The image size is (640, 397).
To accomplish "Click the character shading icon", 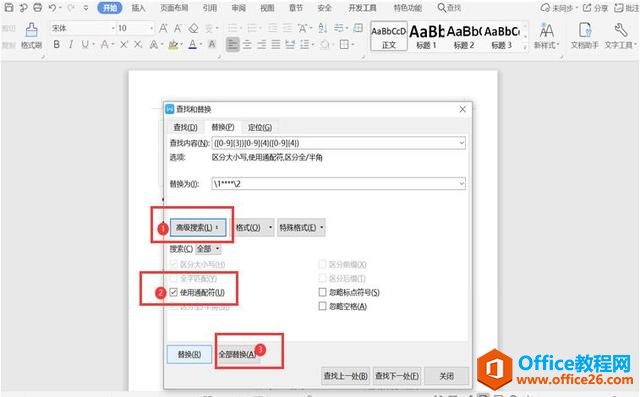I will pyautogui.click(x=212, y=44).
